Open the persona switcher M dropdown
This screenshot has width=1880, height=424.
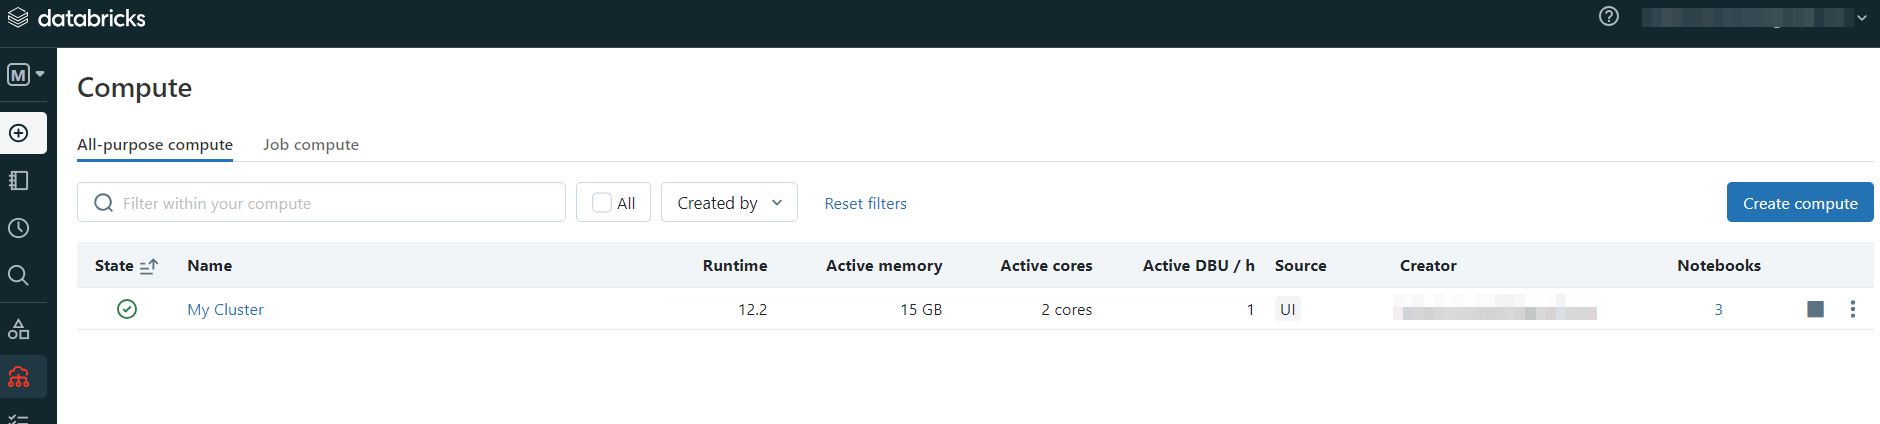[25, 75]
